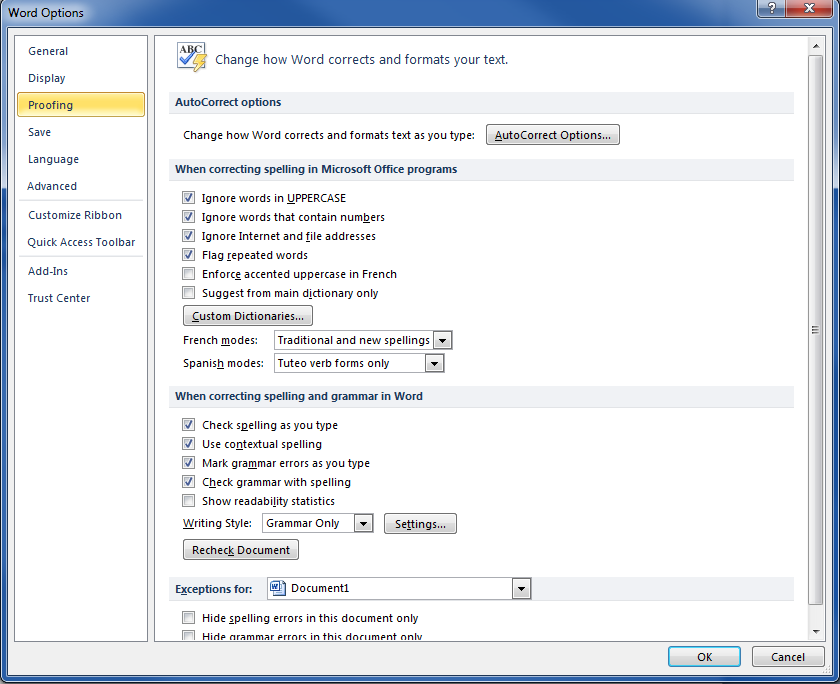840x684 pixels.
Task: Uncheck Ignore Internet and file addresses
Action: 188,236
